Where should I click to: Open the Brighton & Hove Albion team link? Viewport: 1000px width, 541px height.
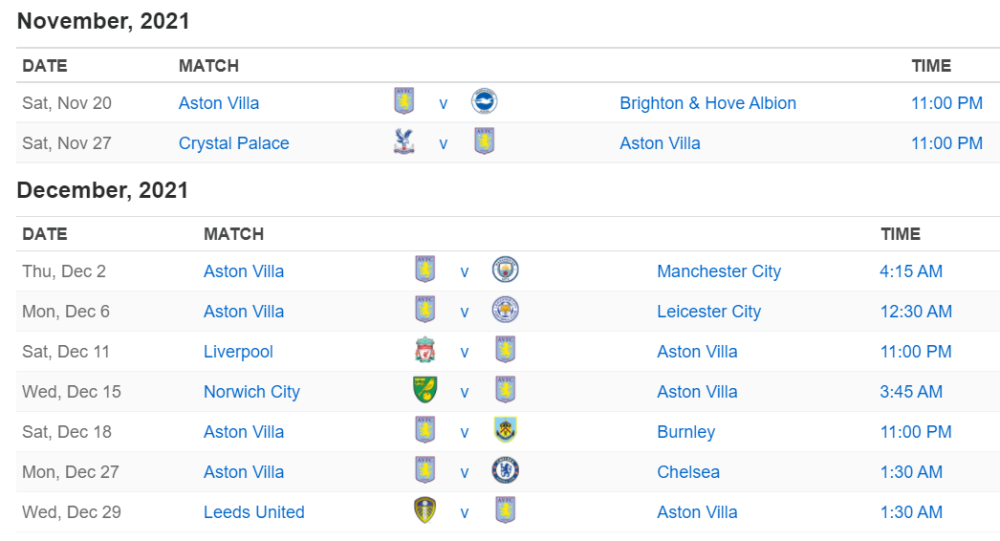708,103
